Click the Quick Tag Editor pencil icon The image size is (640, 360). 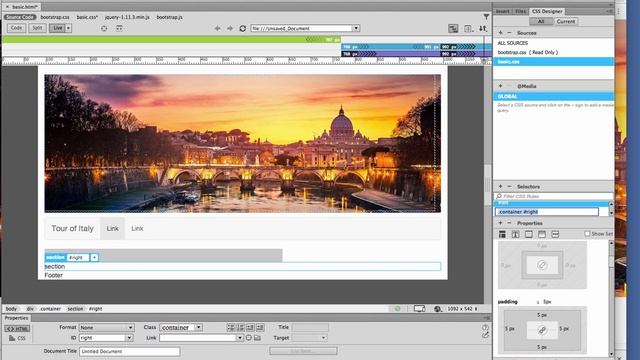click(x=485, y=336)
